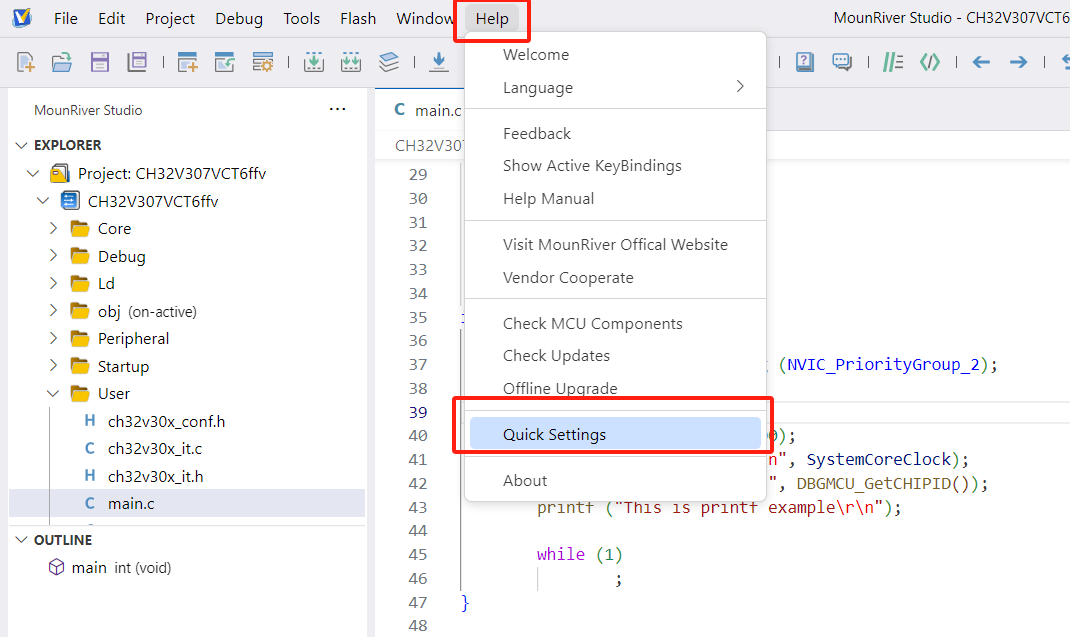The height and width of the screenshot is (637, 1070).
Task: Choose Vendor Cooperate menu entry
Action: click(x=615, y=278)
